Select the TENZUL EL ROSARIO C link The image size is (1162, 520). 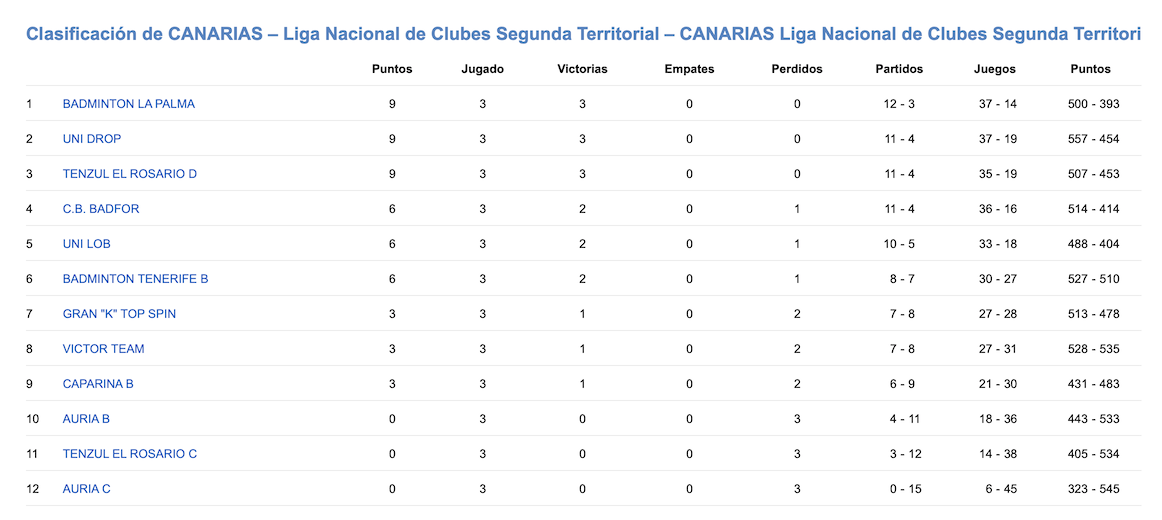(130, 454)
